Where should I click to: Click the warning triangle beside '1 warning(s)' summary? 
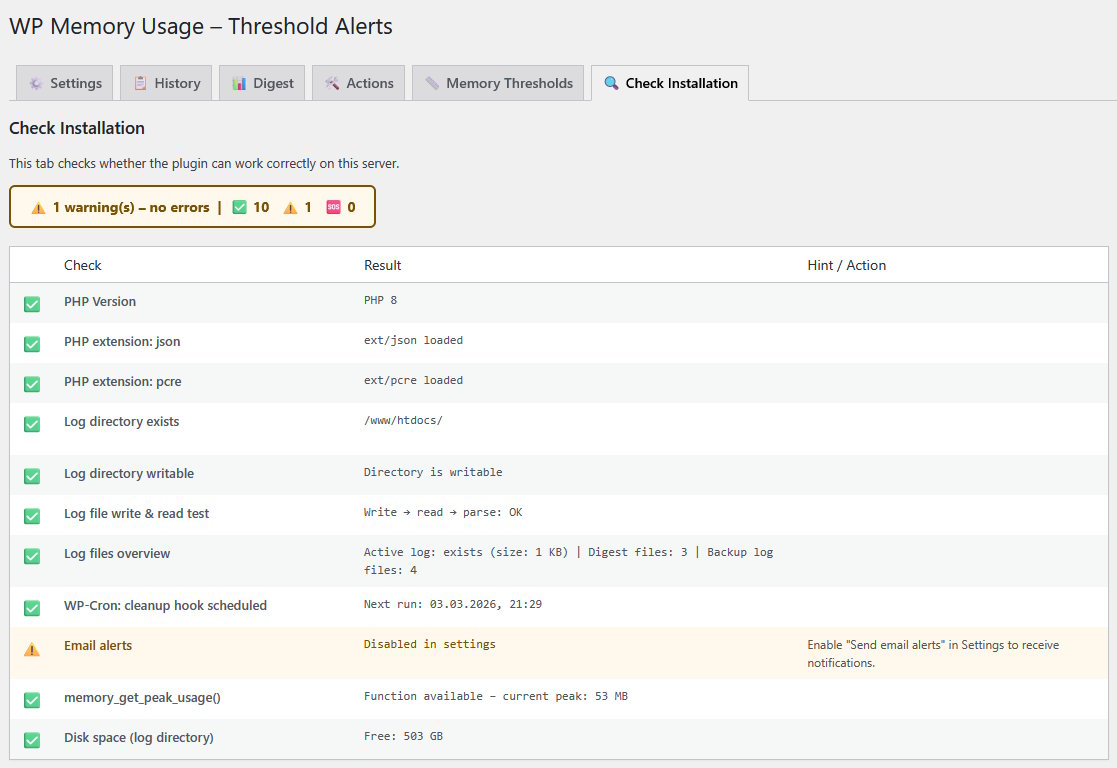pyautogui.click(x=38, y=208)
